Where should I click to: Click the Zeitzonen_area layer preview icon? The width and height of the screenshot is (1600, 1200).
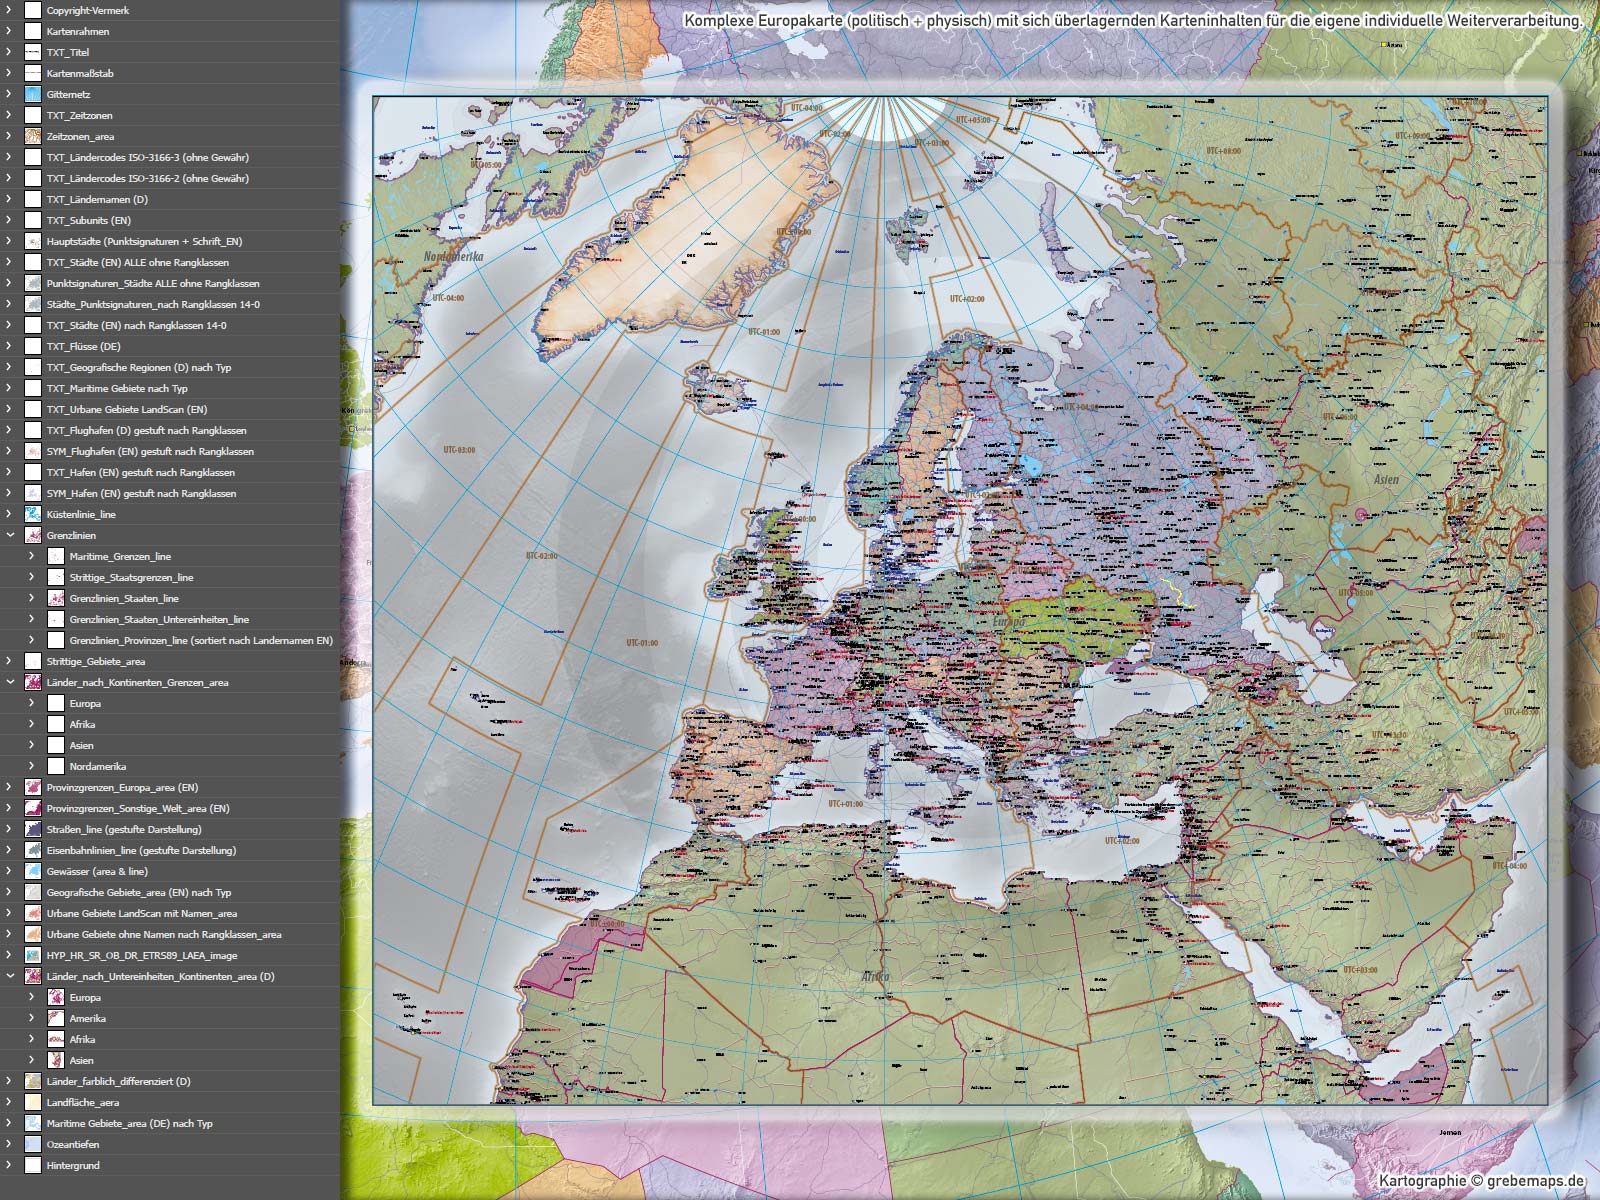[34, 136]
